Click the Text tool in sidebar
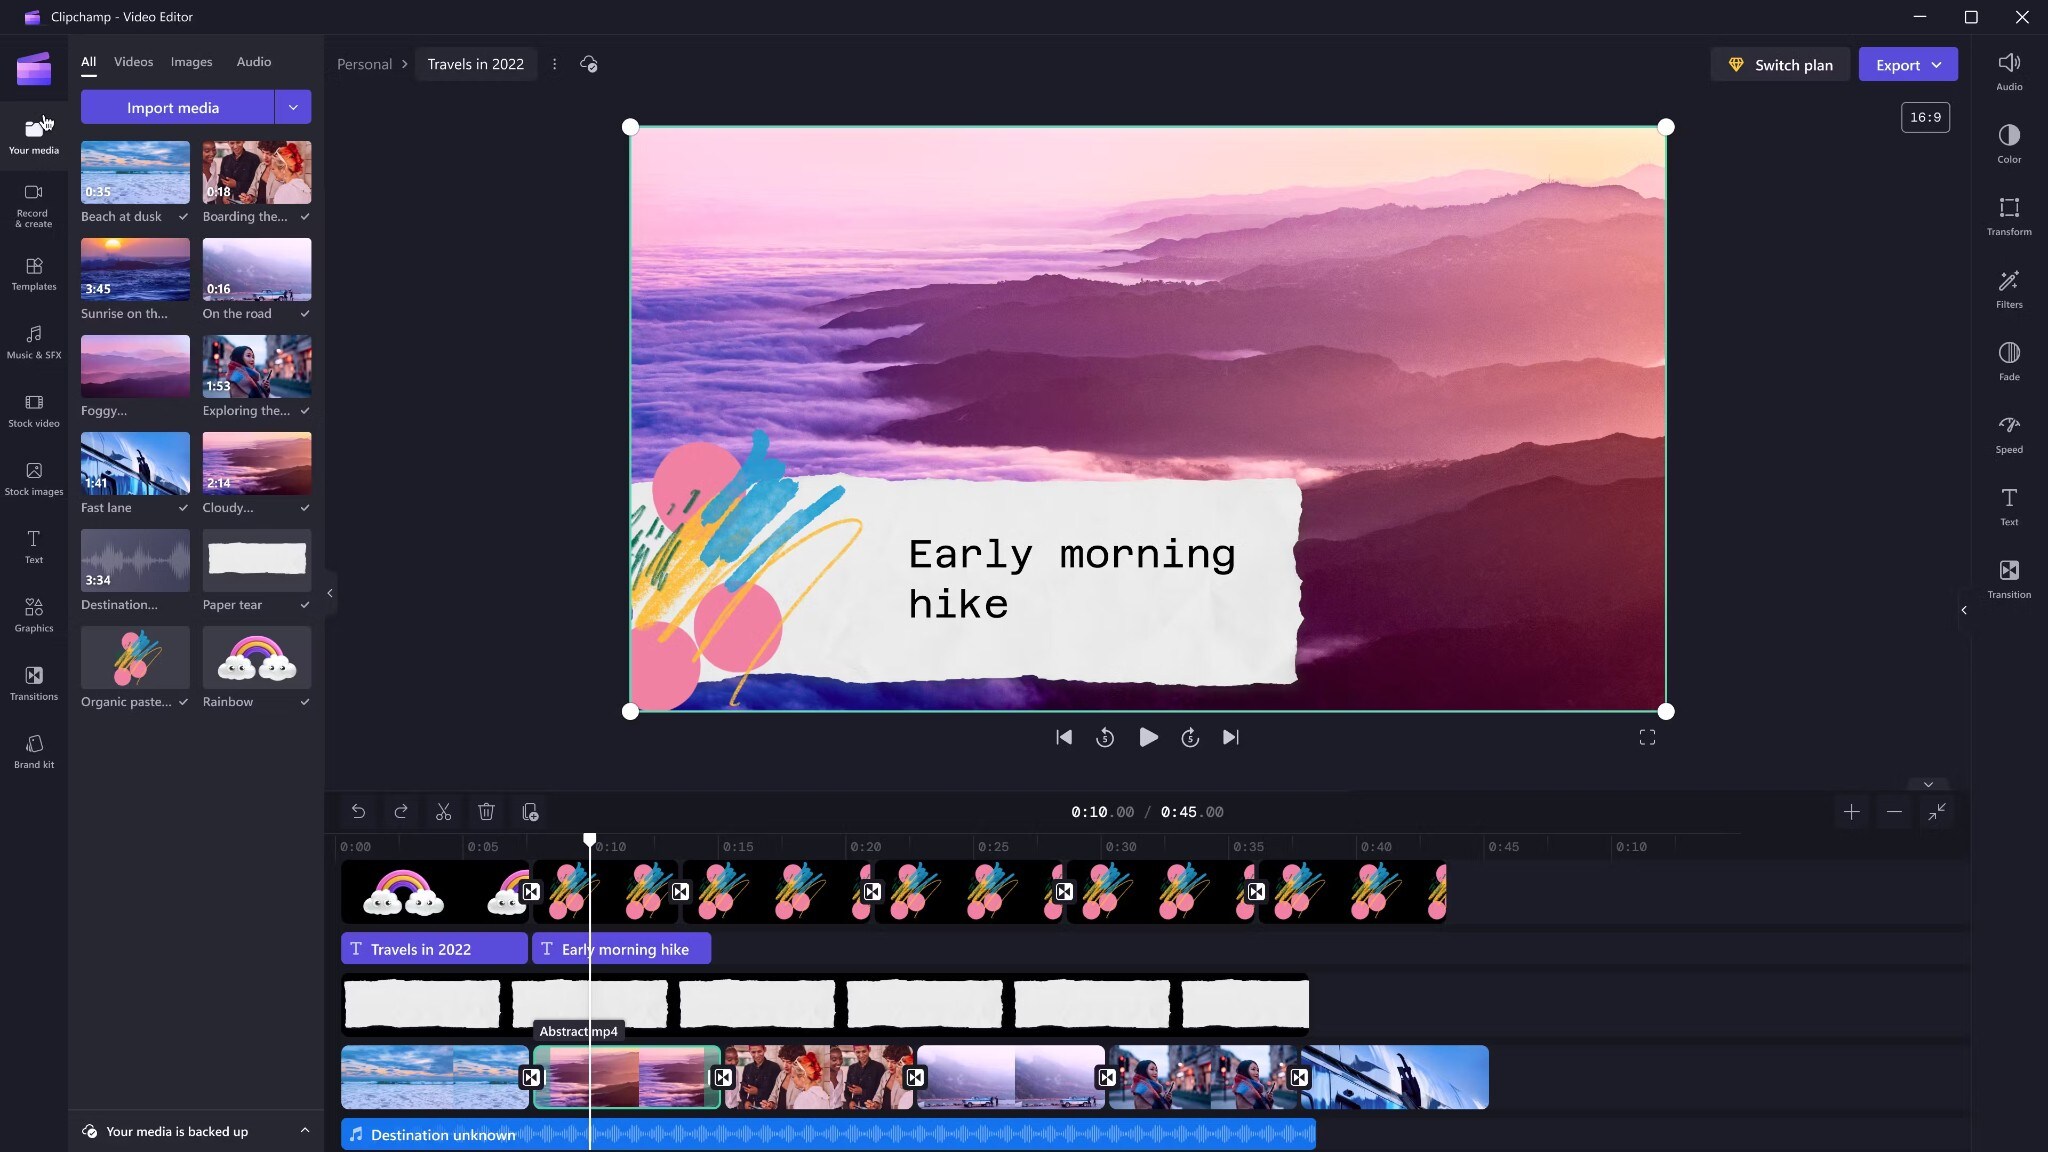Viewport: 2048px width, 1152px height. pos(34,547)
